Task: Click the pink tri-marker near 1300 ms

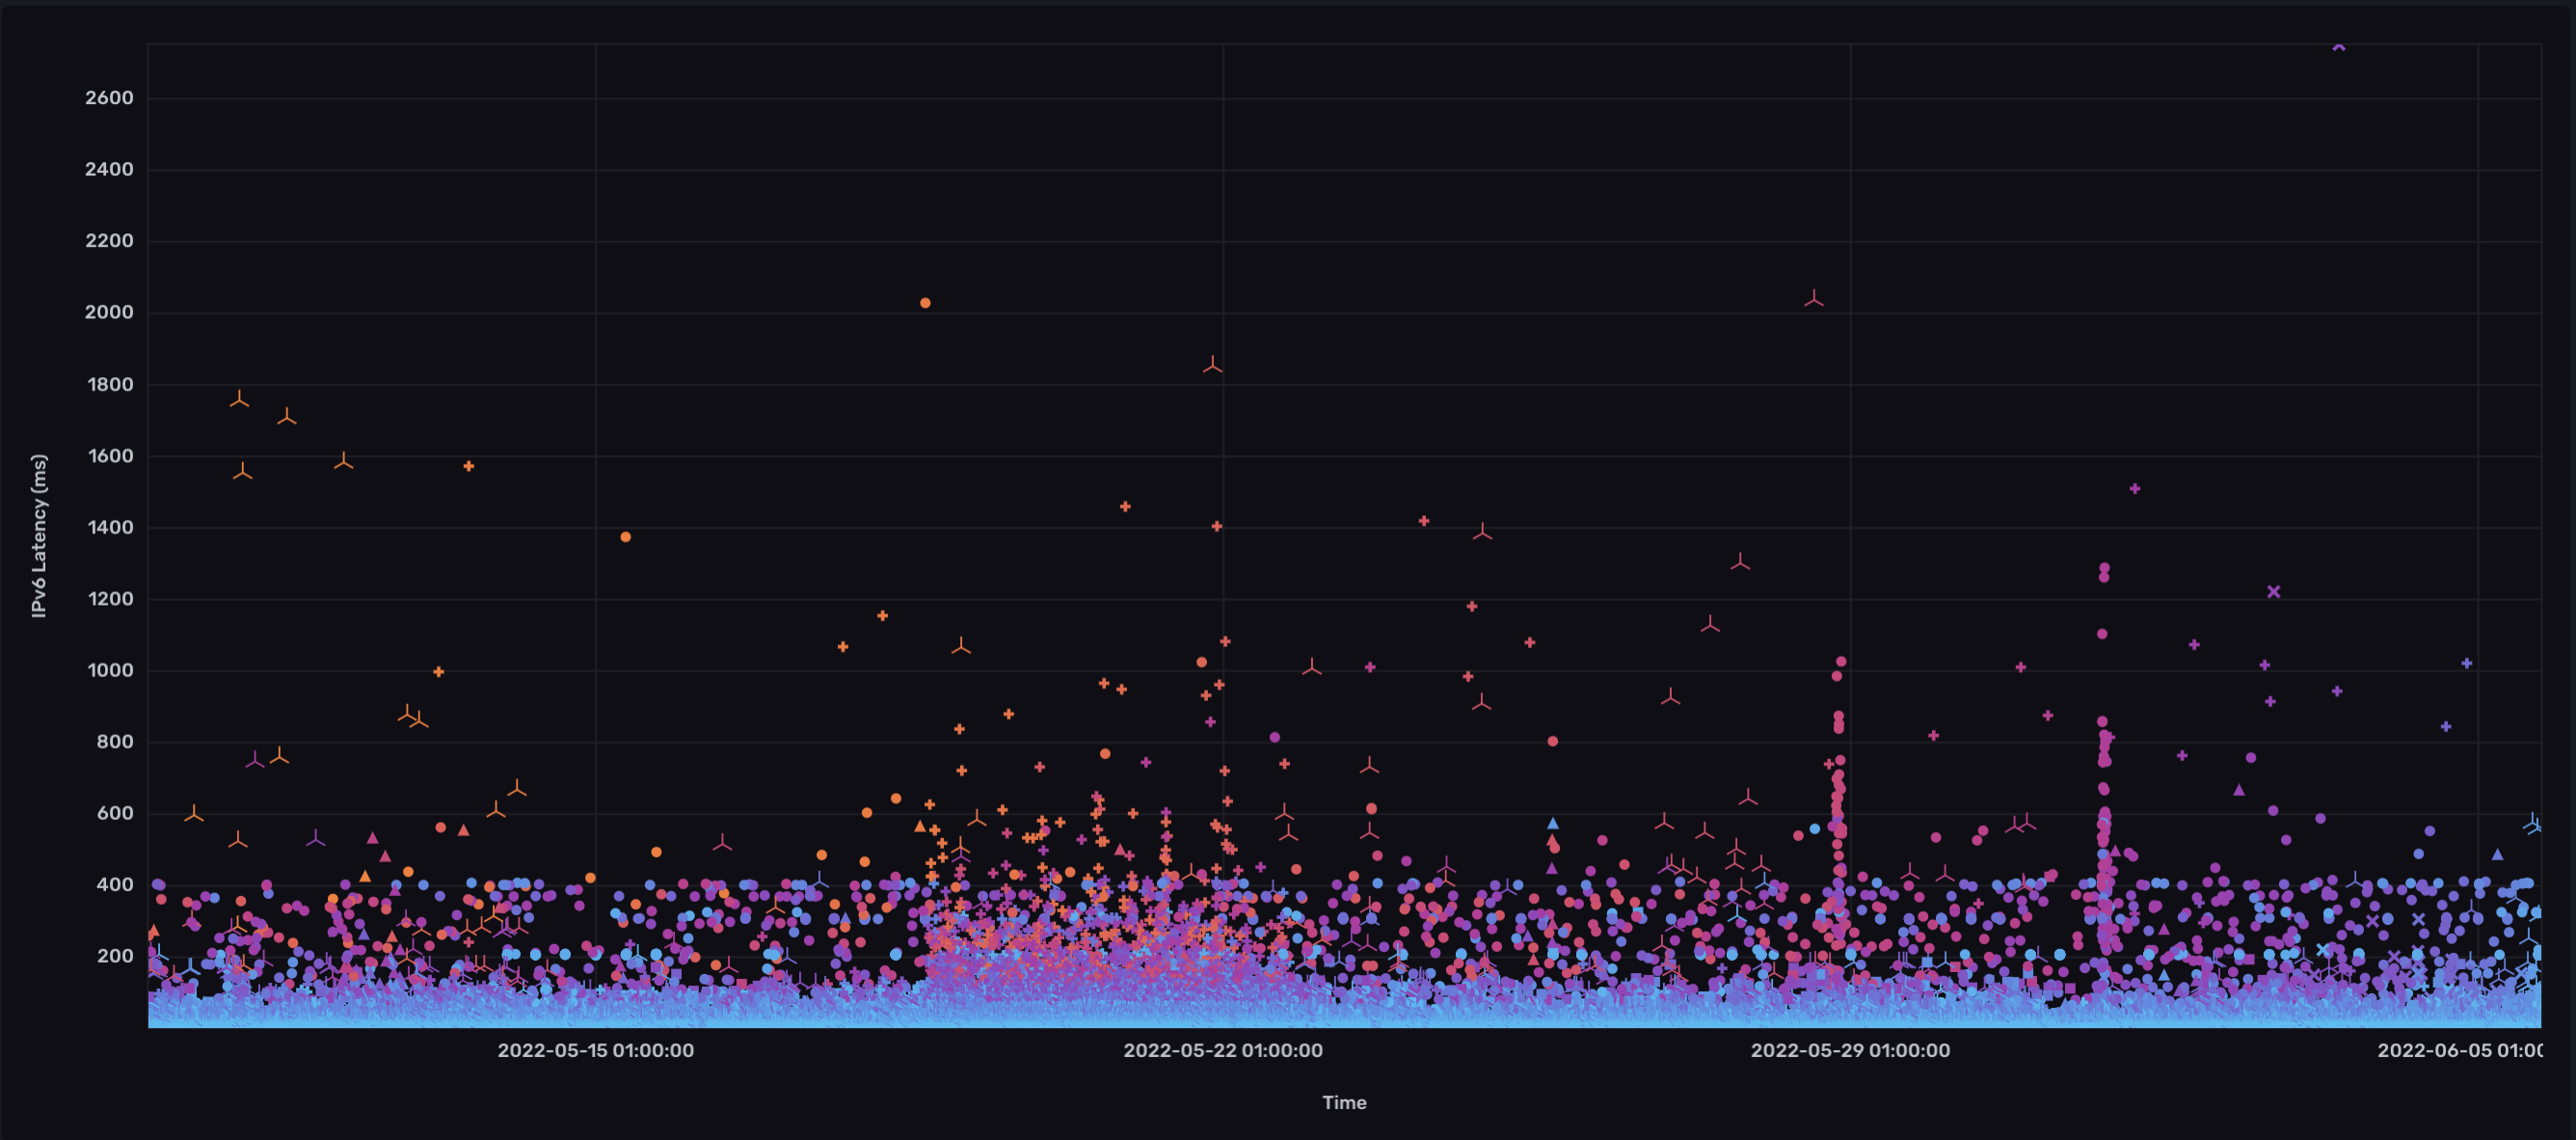Action: coord(1740,563)
